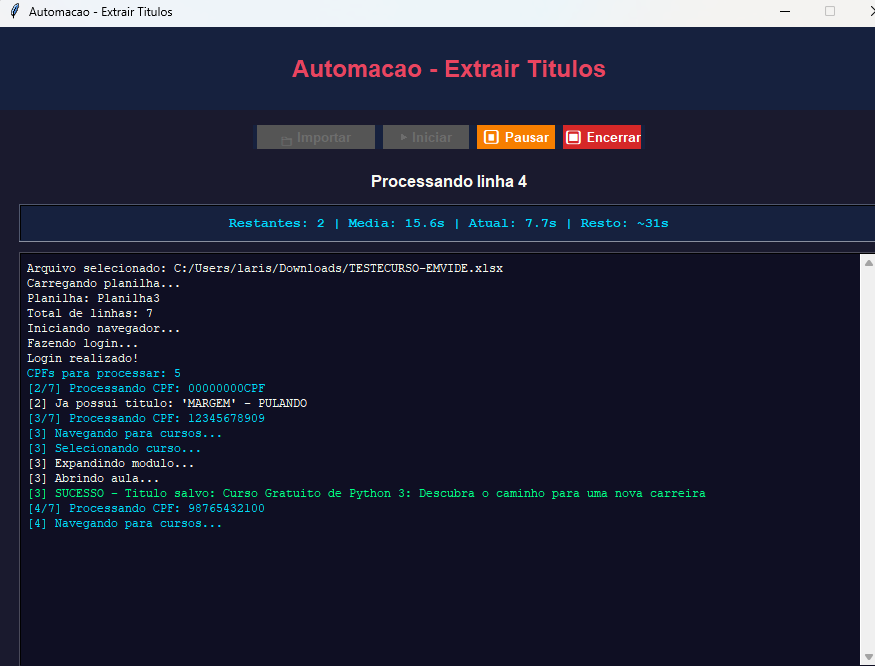
Task: Click the 'Iniciando navegador...' log line
Action: [103, 328]
